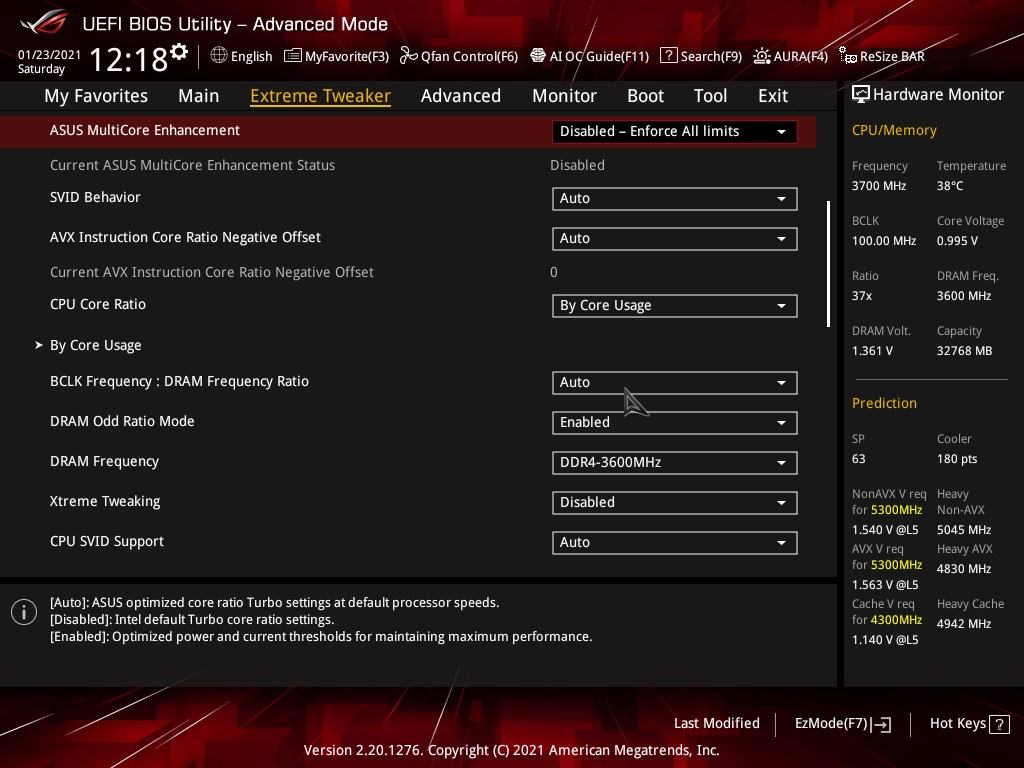Click the globe language icon

219,56
